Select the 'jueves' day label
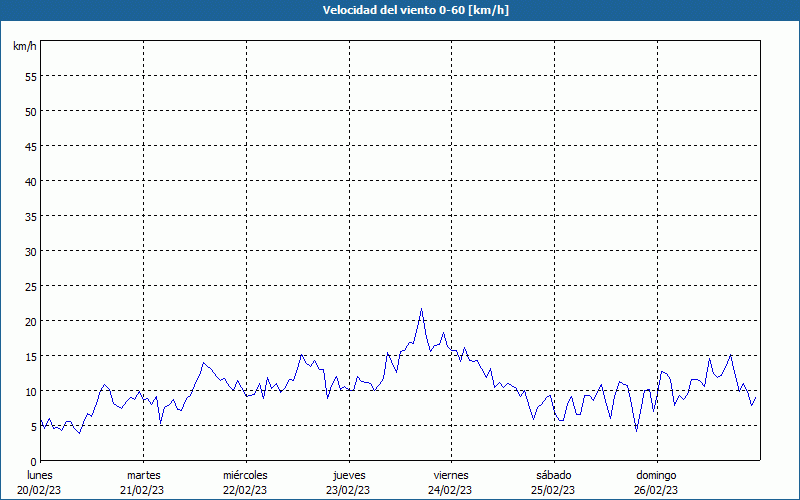The height and width of the screenshot is (500, 800). tap(349, 475)
